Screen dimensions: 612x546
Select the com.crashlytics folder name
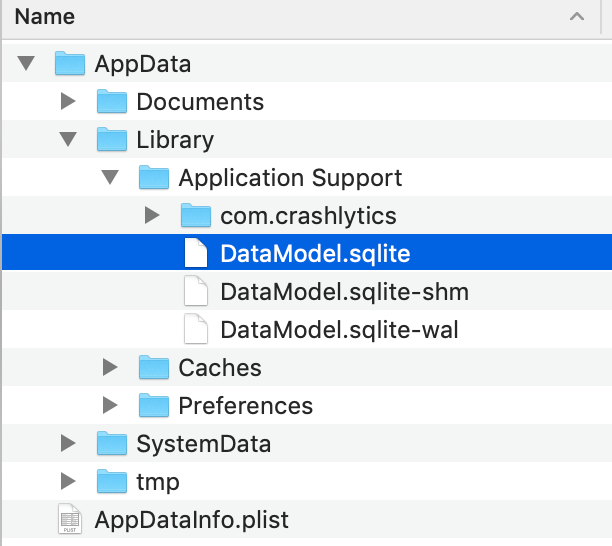pos(308,216)
